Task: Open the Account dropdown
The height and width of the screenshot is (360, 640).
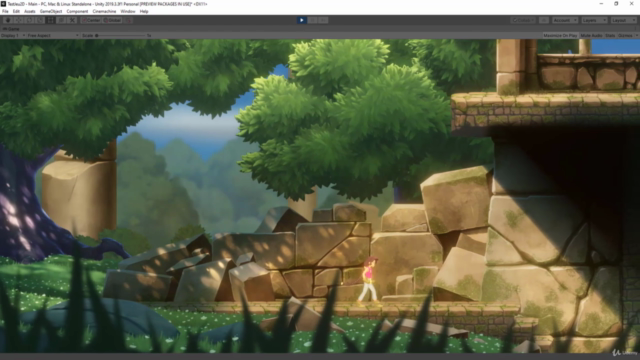Action: pos(564,20)
